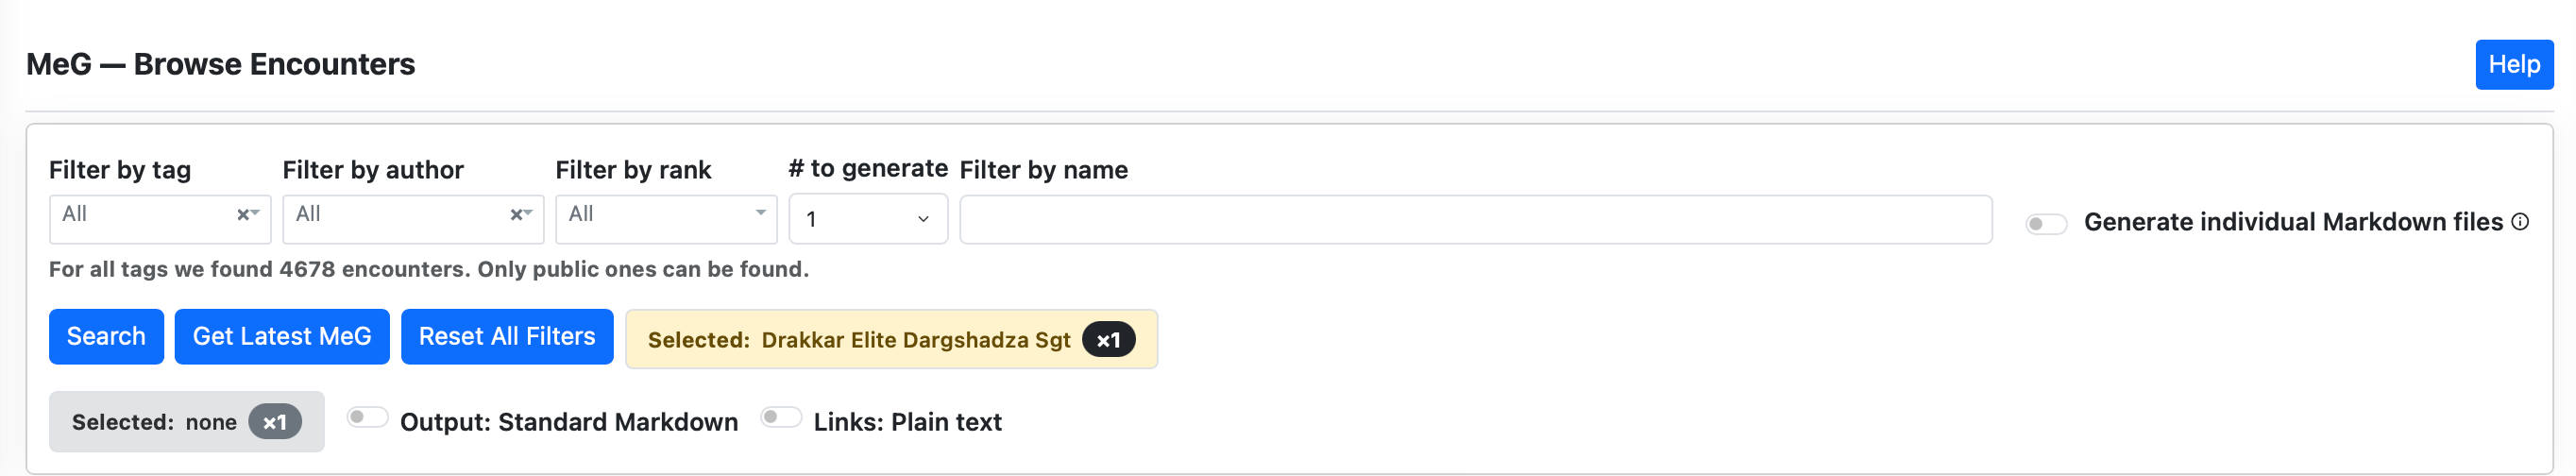Clear the tag filter with its x icon
The width and height of the screenshot is (2576, 476).
(242, 214)
